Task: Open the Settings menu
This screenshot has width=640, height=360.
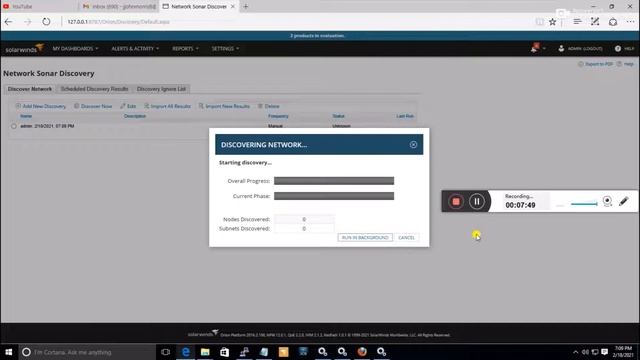Action: [225, 49]
